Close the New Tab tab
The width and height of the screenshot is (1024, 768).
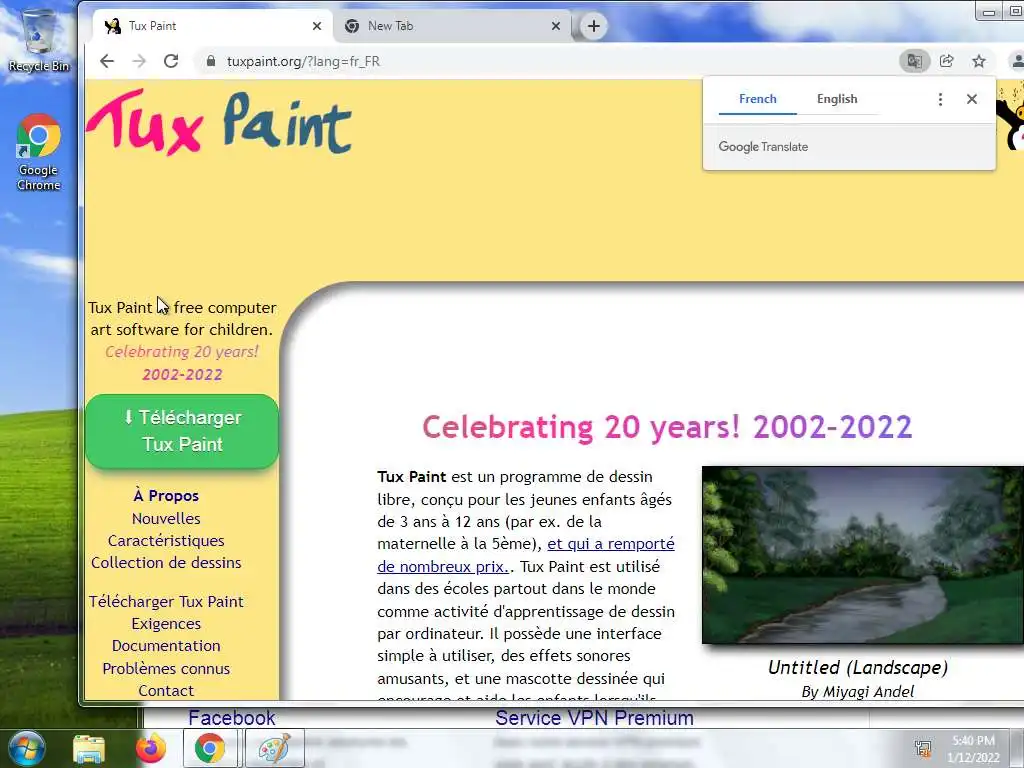[x=556, y=26]
